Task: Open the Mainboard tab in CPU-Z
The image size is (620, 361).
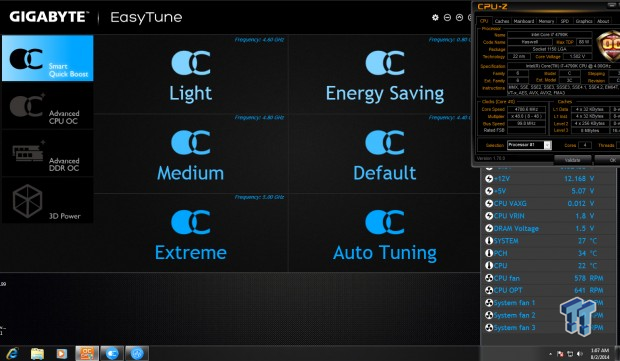Action: [524, 21]
